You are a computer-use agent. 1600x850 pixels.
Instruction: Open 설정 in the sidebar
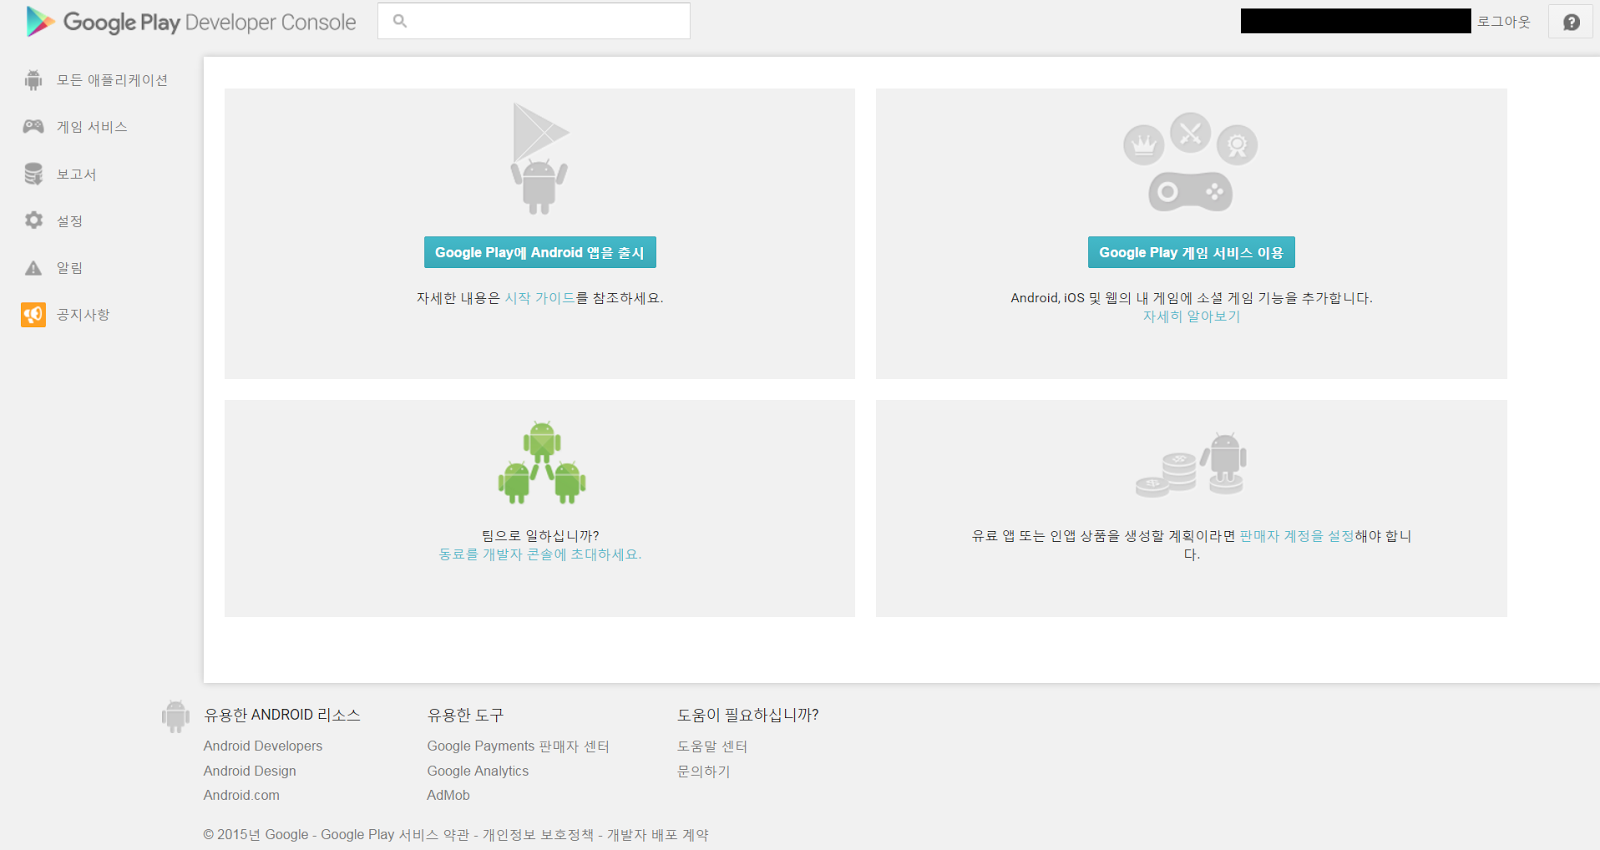(x=70, y=221)
